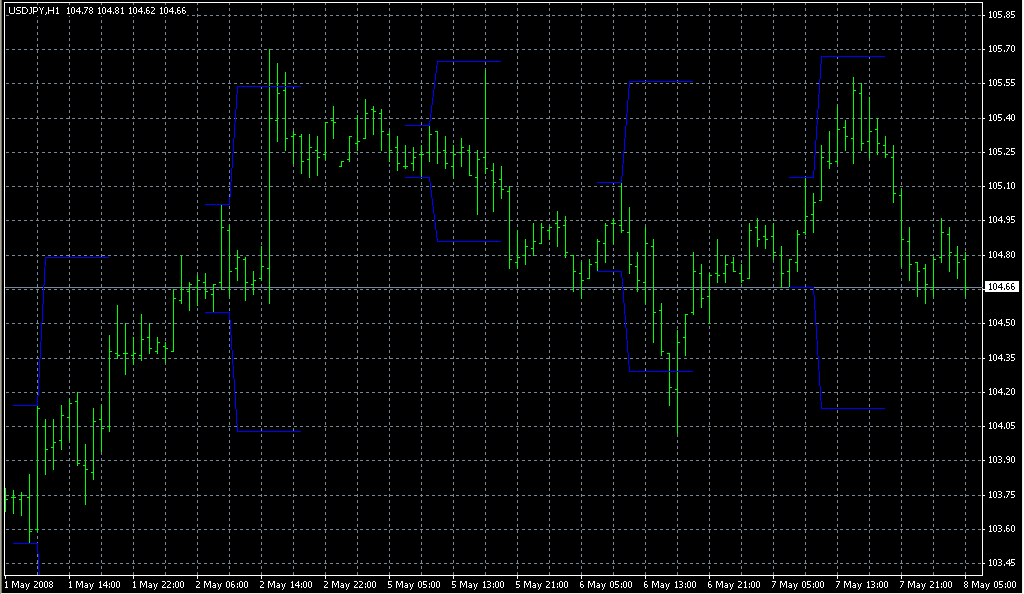Select the current price label 104.66
This screenshot has height=594, width=1024.
tap(1001, 287)
